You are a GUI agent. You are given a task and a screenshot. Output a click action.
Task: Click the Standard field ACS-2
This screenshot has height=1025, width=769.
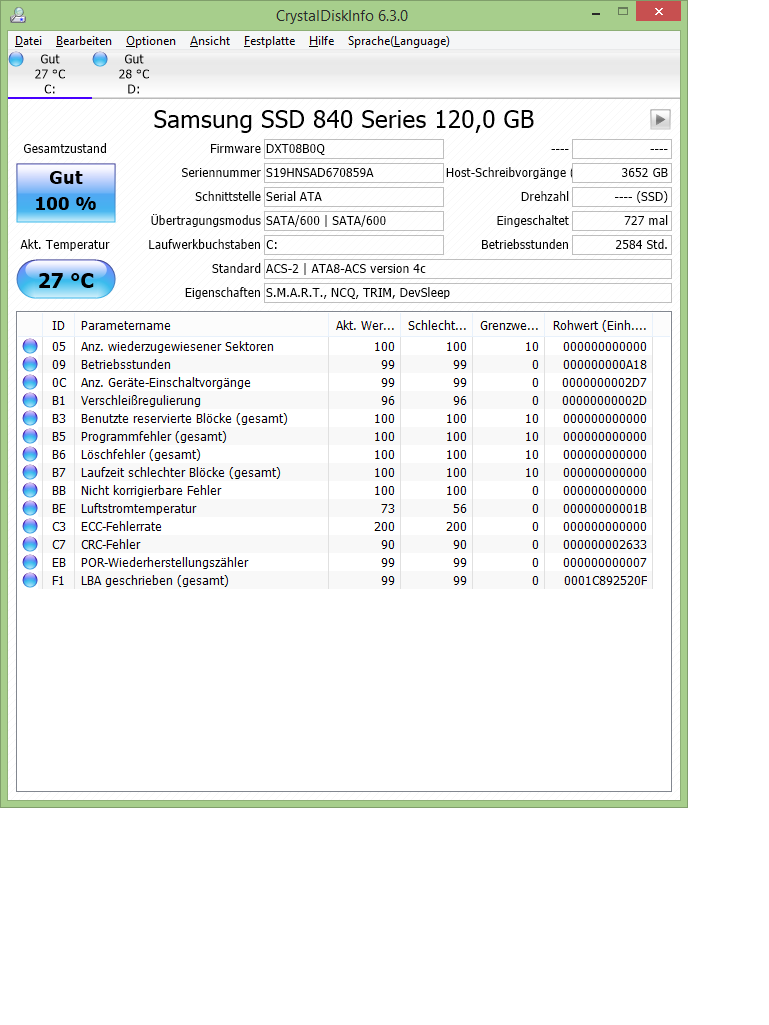coord(468,269)
